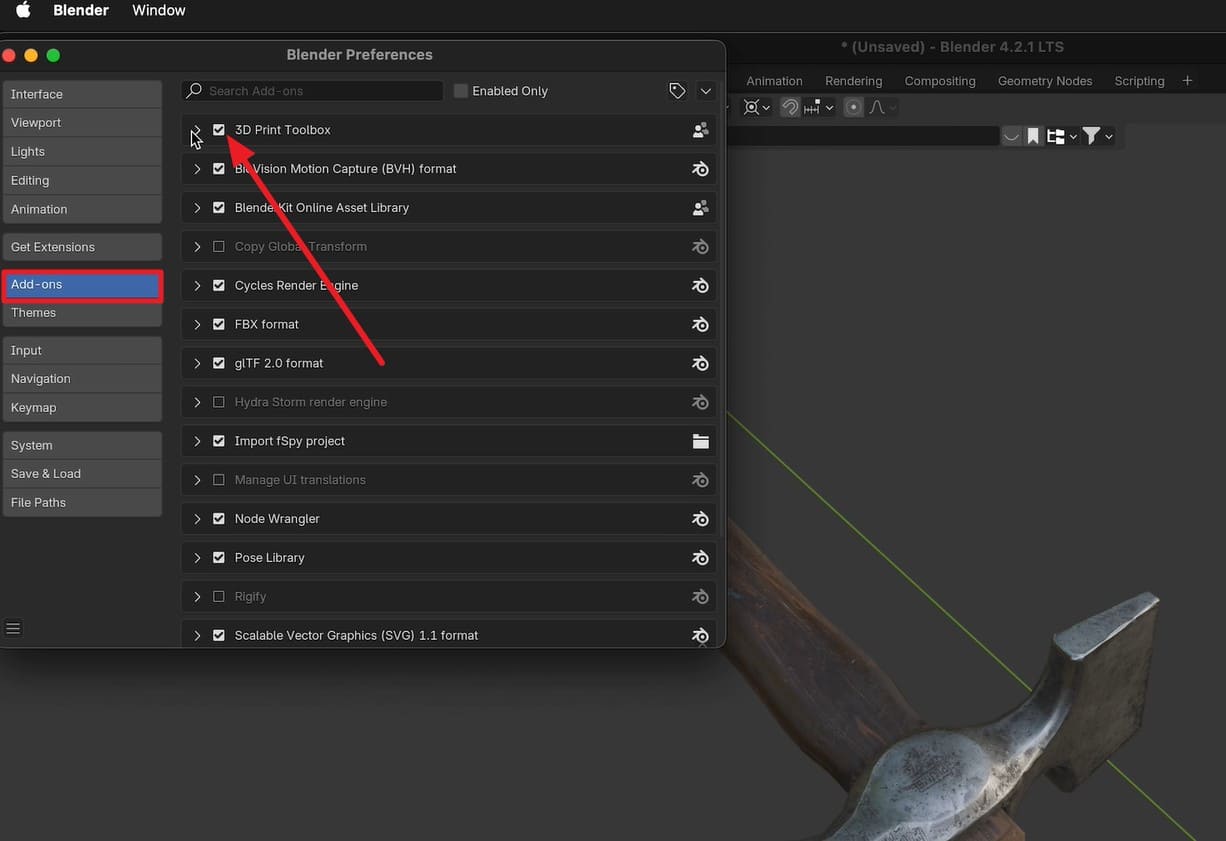Go to the Get Extensions section

coord(53,246)
